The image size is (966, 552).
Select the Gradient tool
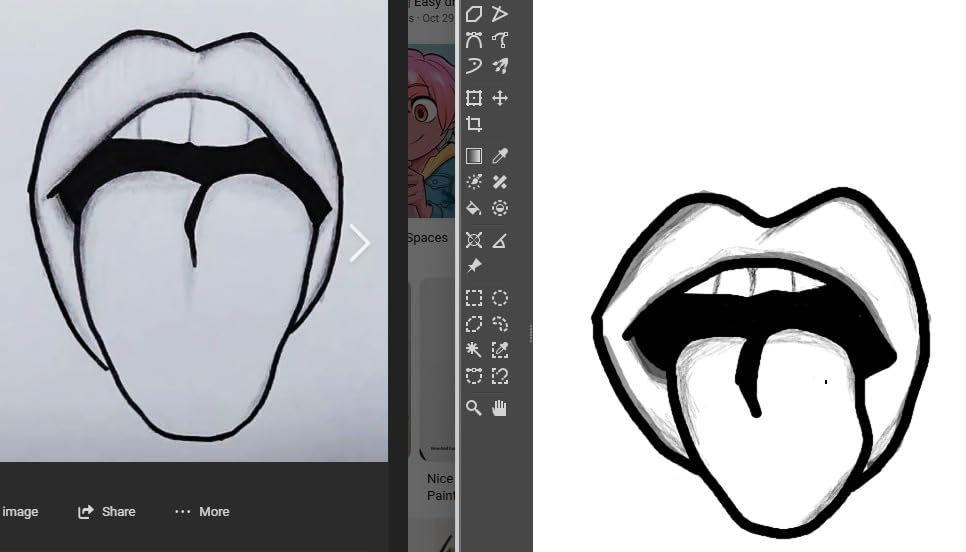click(x=474, y=156)
